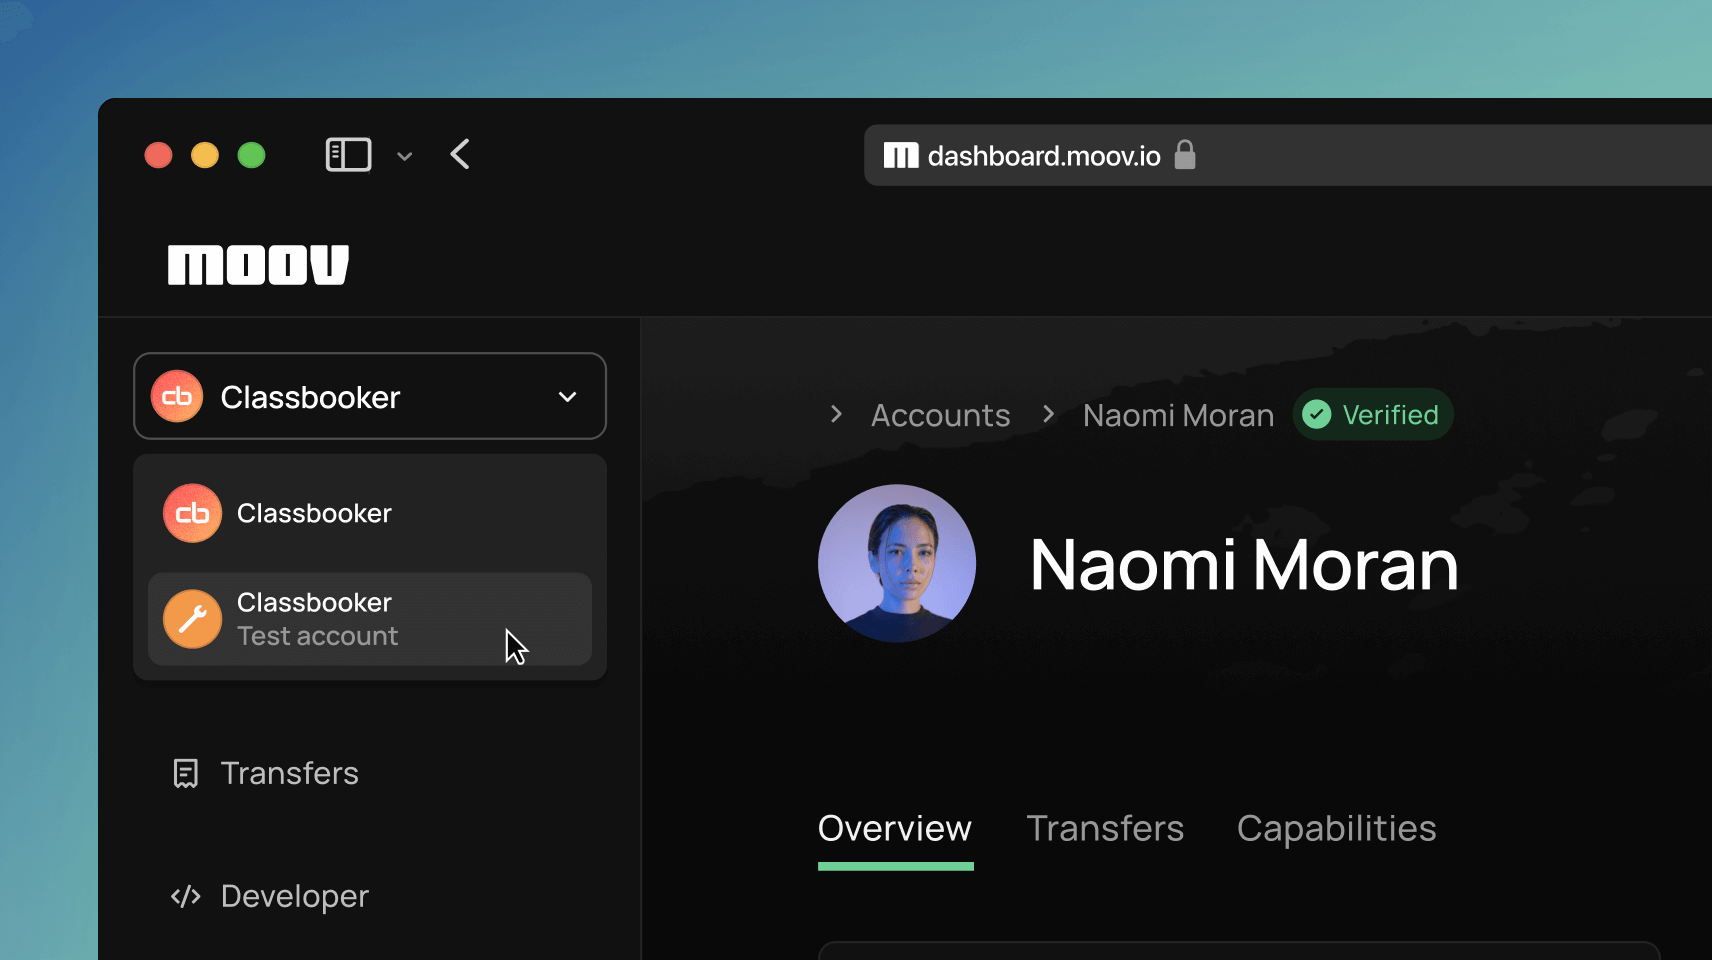This screenshot has width=1712, height=960.
Task: Switch to the Capabilities tab
Action: point(1337,829)
